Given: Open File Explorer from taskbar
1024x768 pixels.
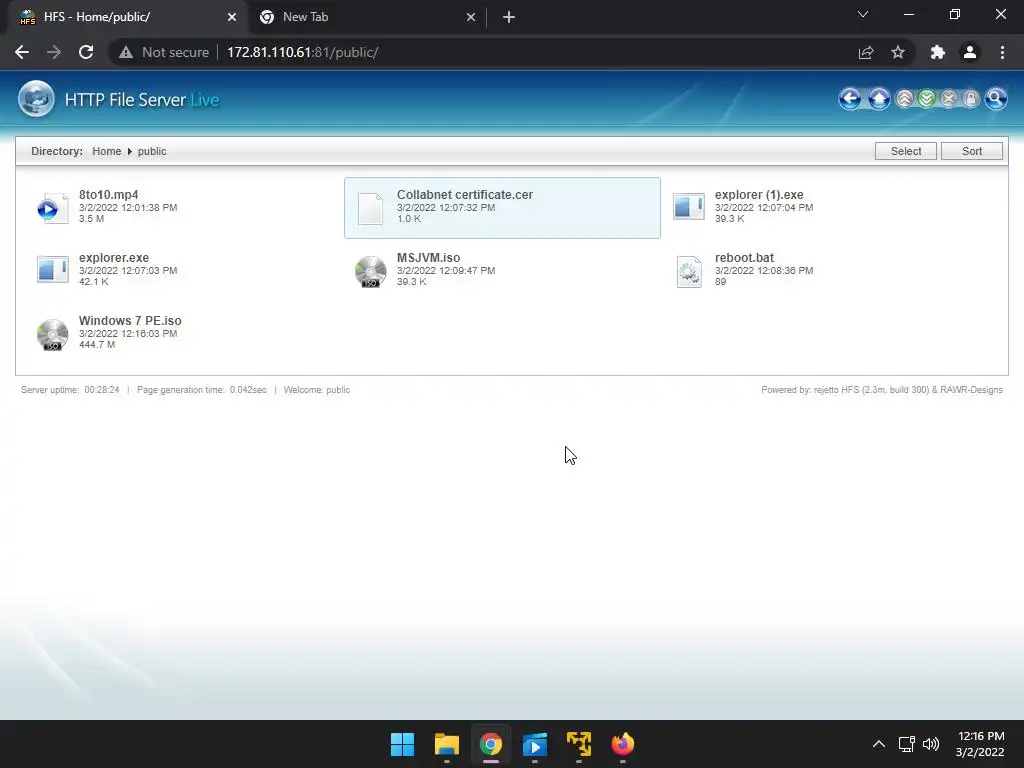Looking at the screenshot, I should pyautogui.click(x=447, y=744).
